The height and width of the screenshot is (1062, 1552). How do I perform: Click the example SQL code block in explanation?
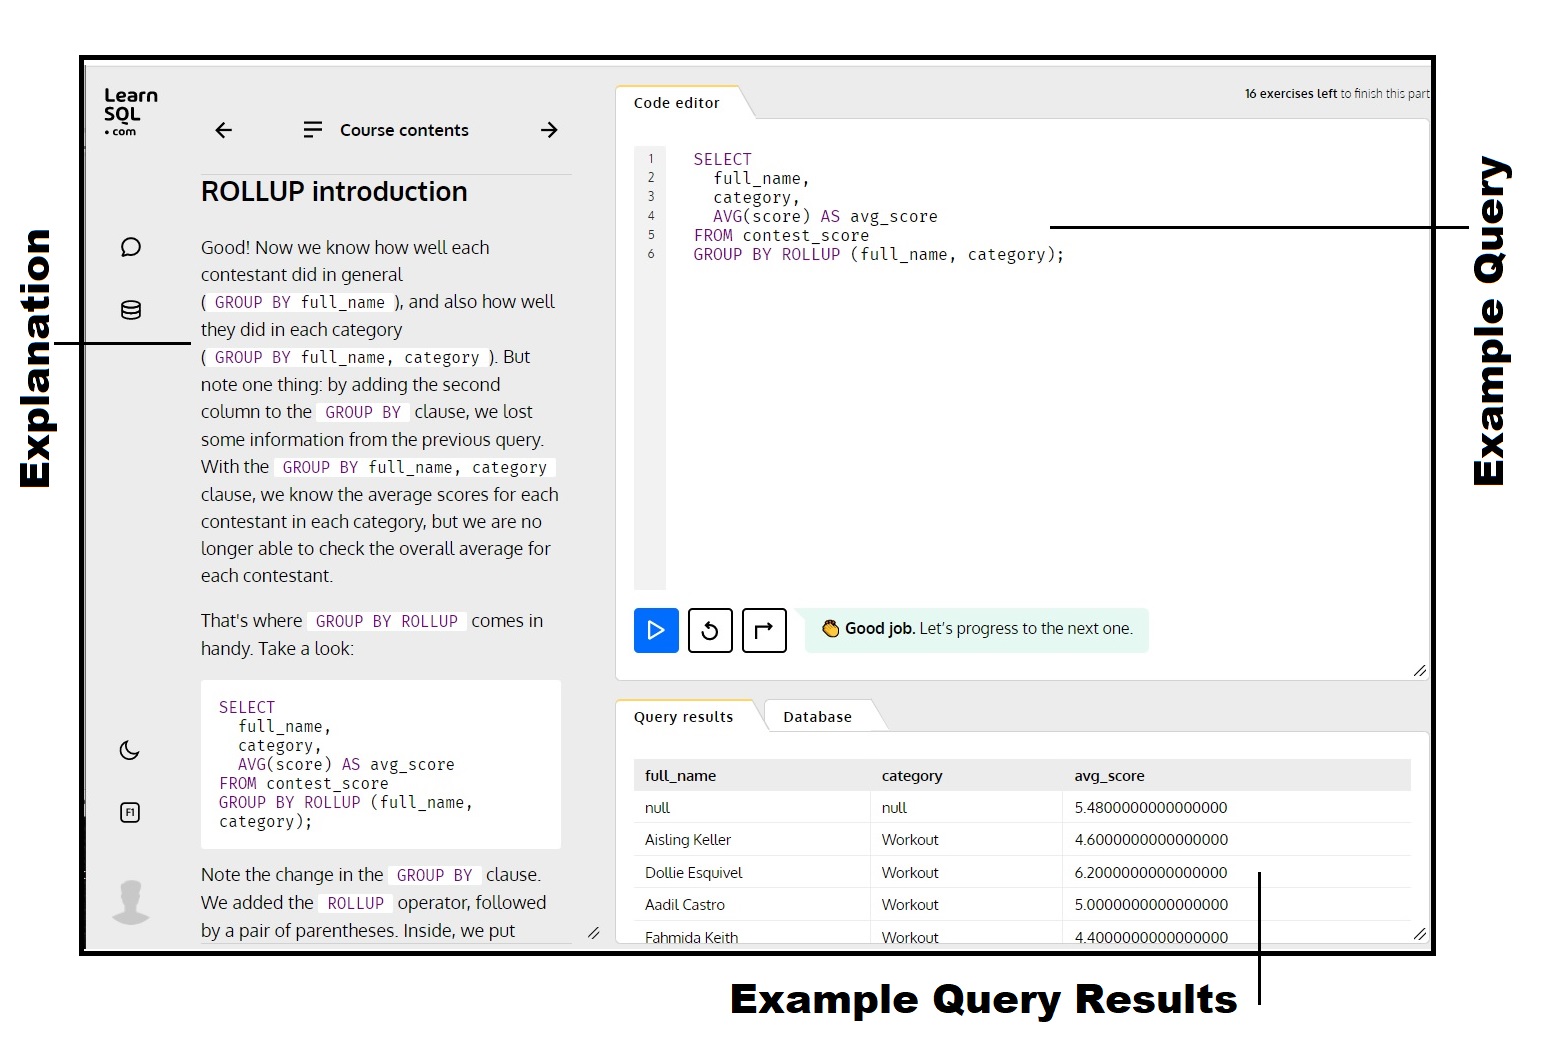pyautogui.click(x=381, y=765)
